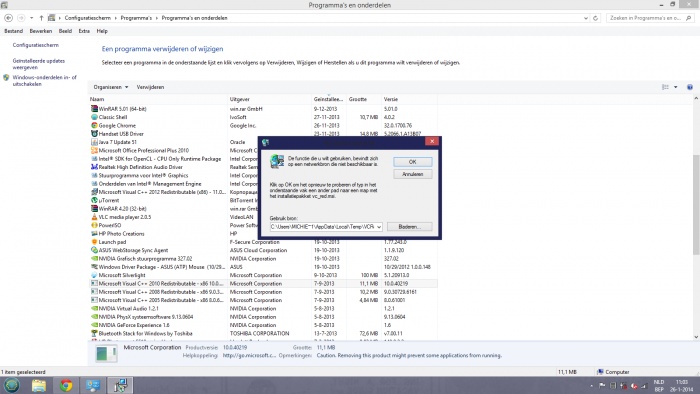Expand the Organiseren dropdown
The image size is (700, 394).
(111, 87)
